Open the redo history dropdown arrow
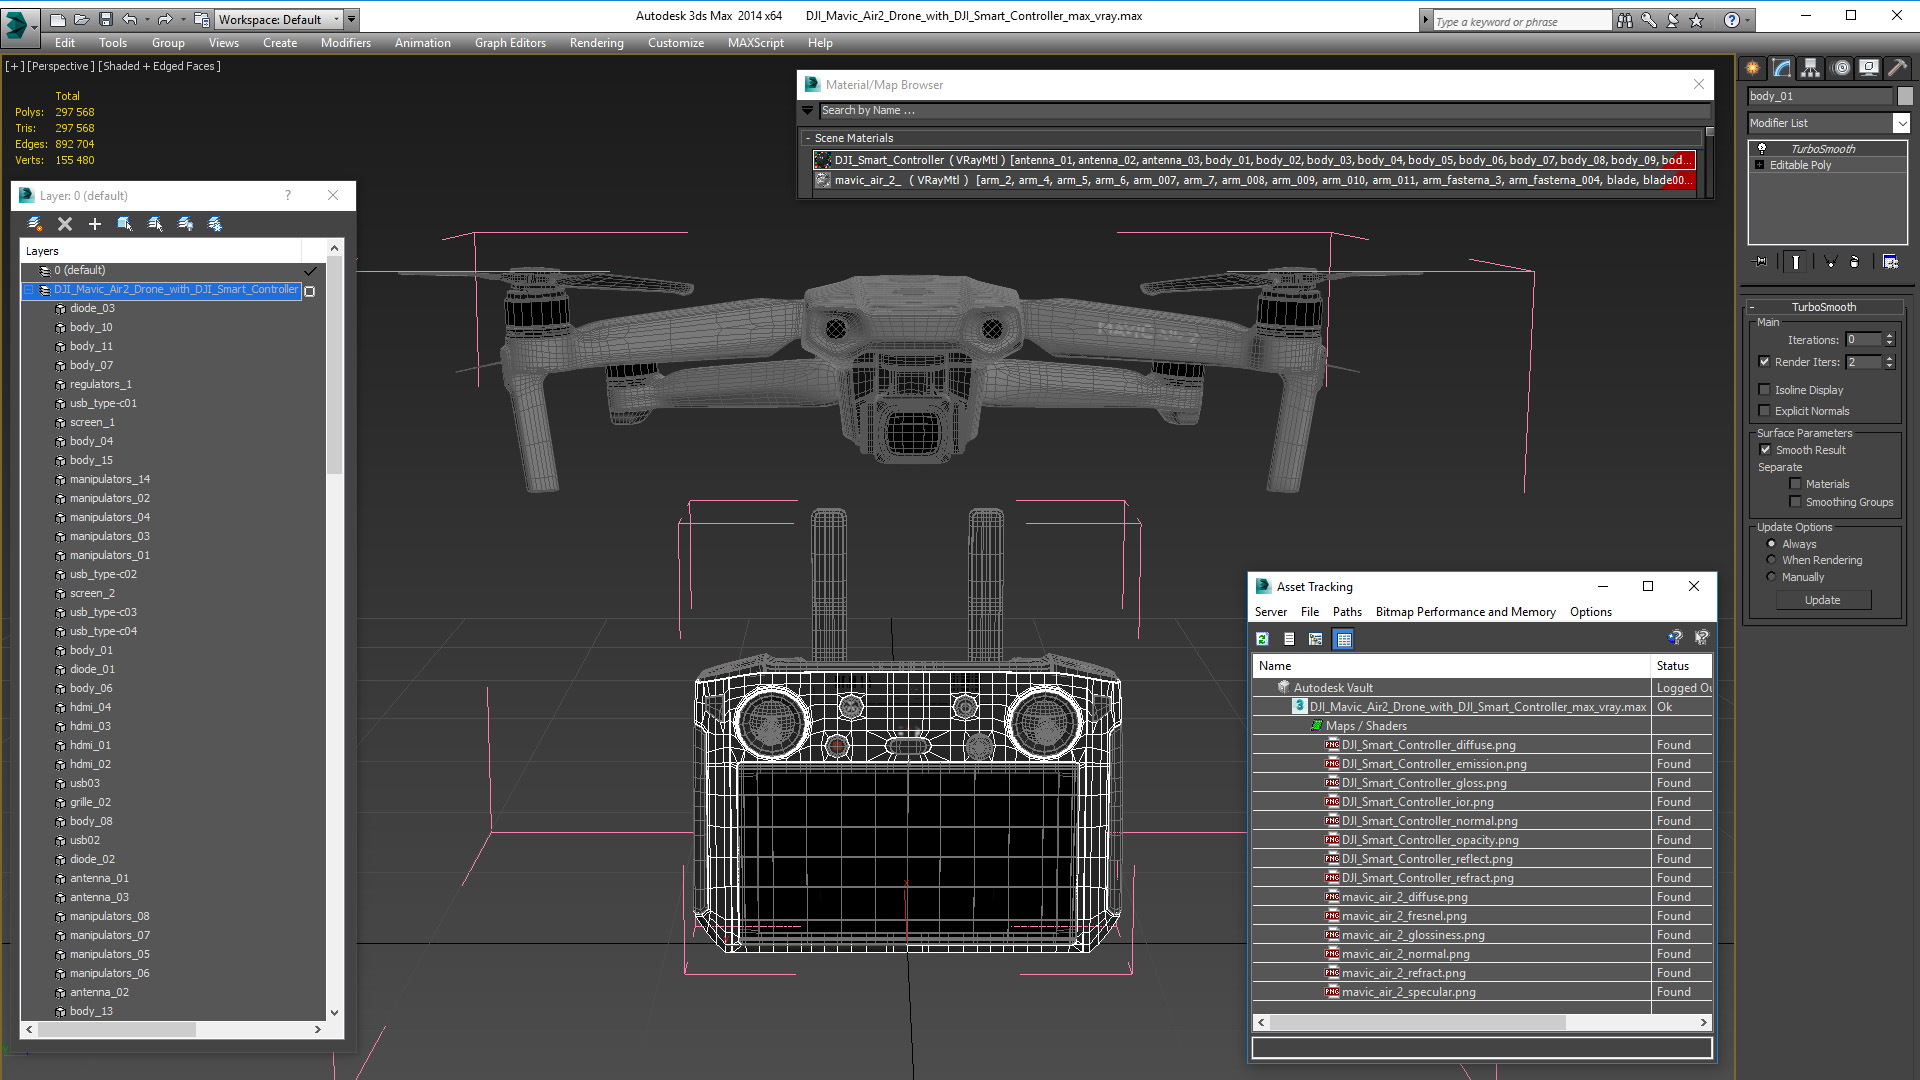This screenshot has width=1920, height=1080. pyautogui.click(x=182, y=19)
